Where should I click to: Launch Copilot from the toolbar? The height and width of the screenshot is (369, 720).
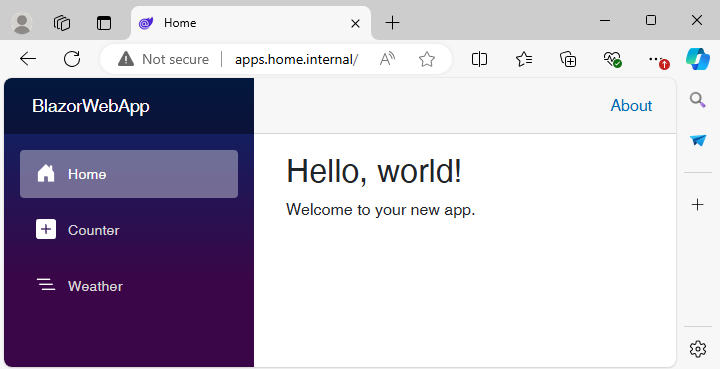(x=698, y=59)
